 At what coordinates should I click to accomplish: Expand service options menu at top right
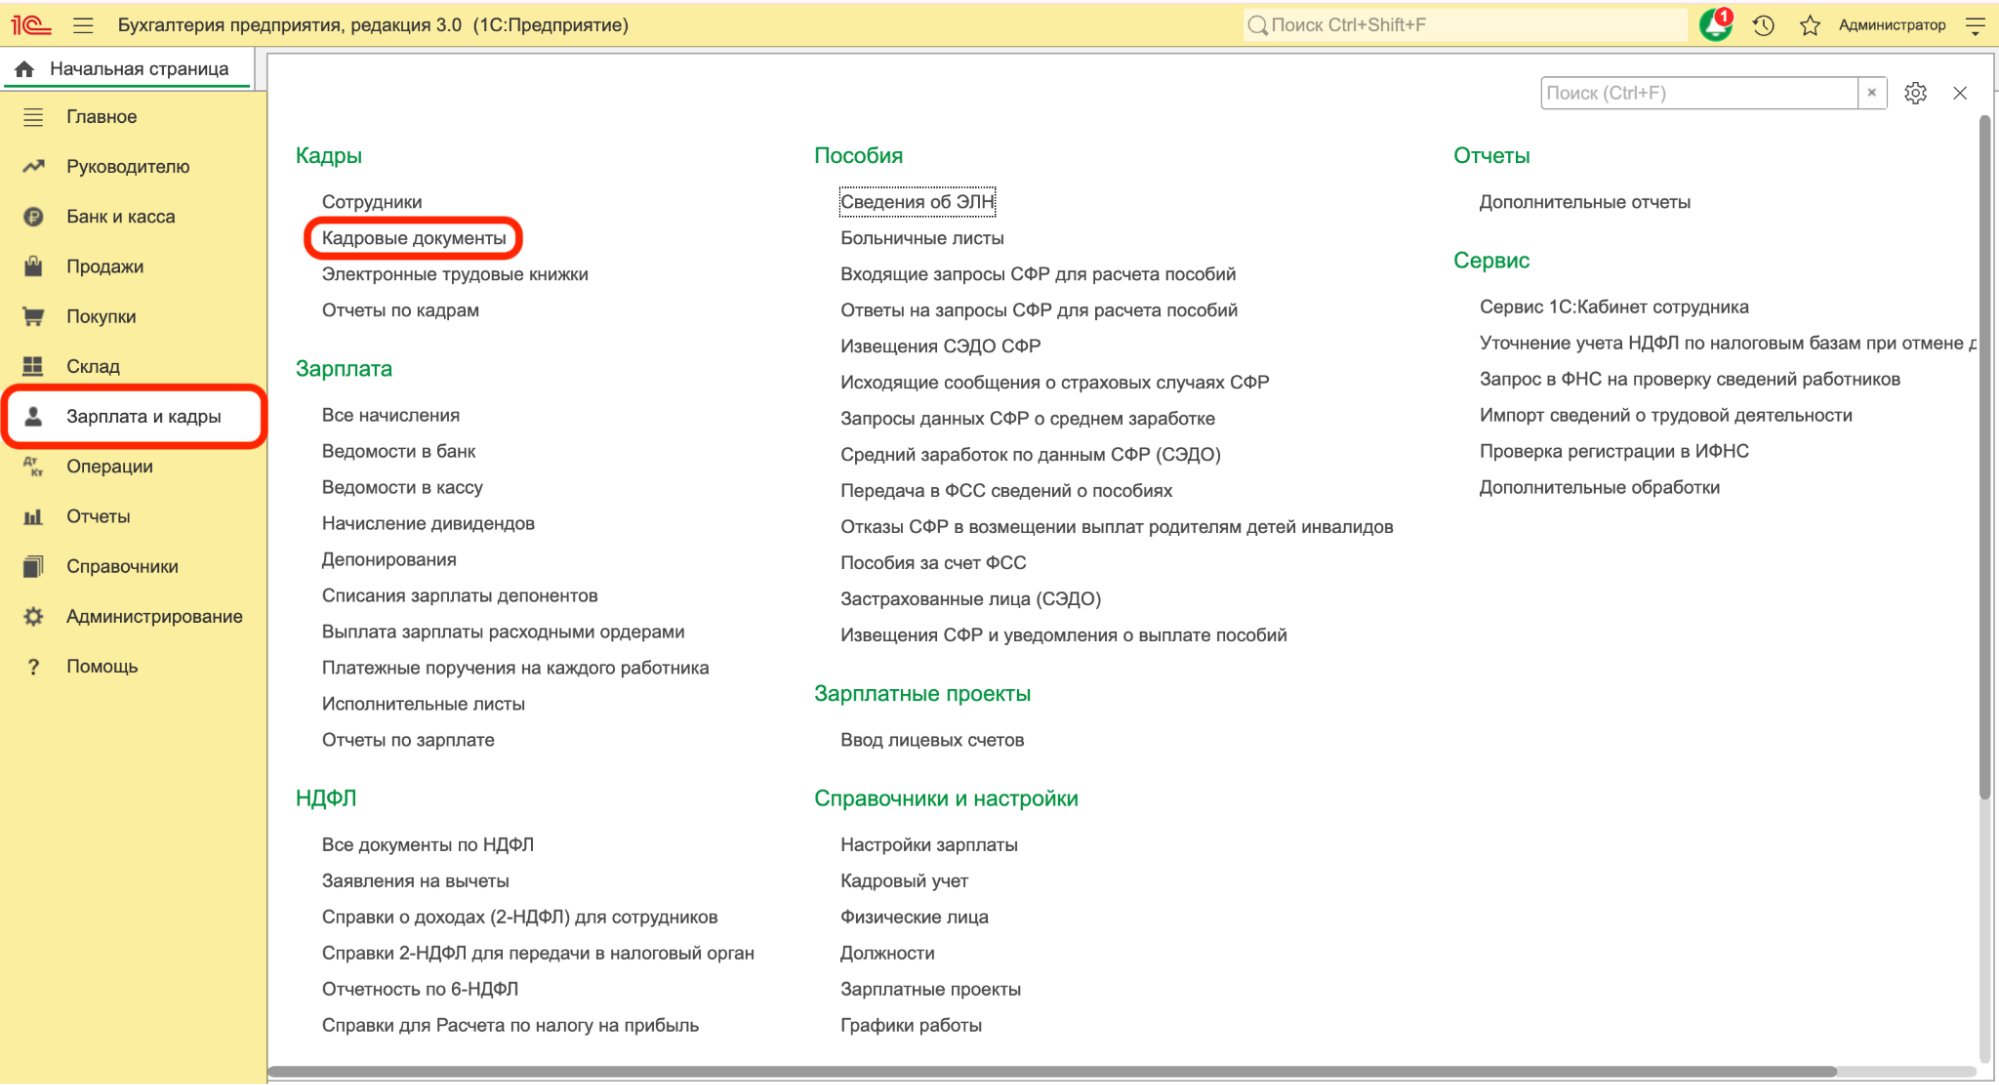tap(1975, 25)
